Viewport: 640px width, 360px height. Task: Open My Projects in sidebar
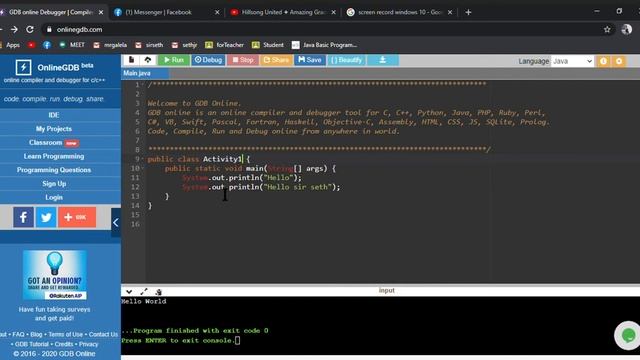[x=54, y=129]
